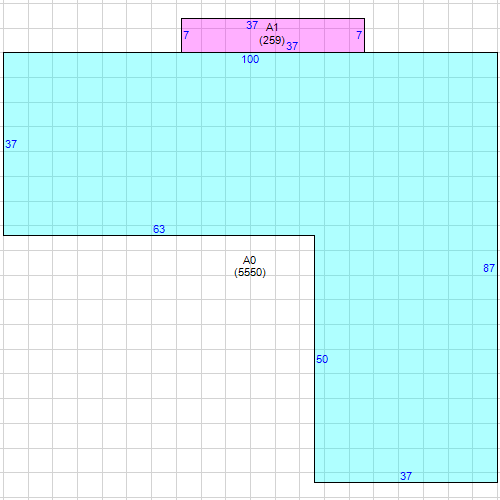Click the "37" dimension on A1's top edge

pyautogui.click(x=252, y=25)
